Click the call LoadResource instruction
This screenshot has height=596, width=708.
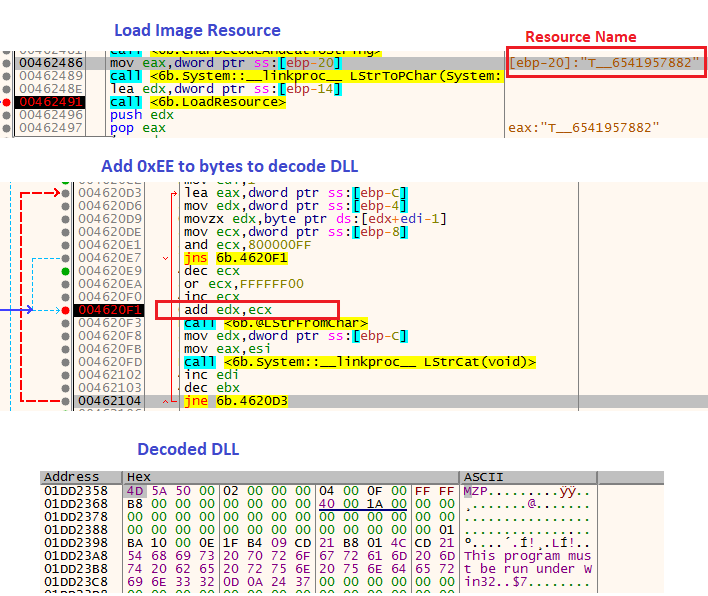point(198,102)
